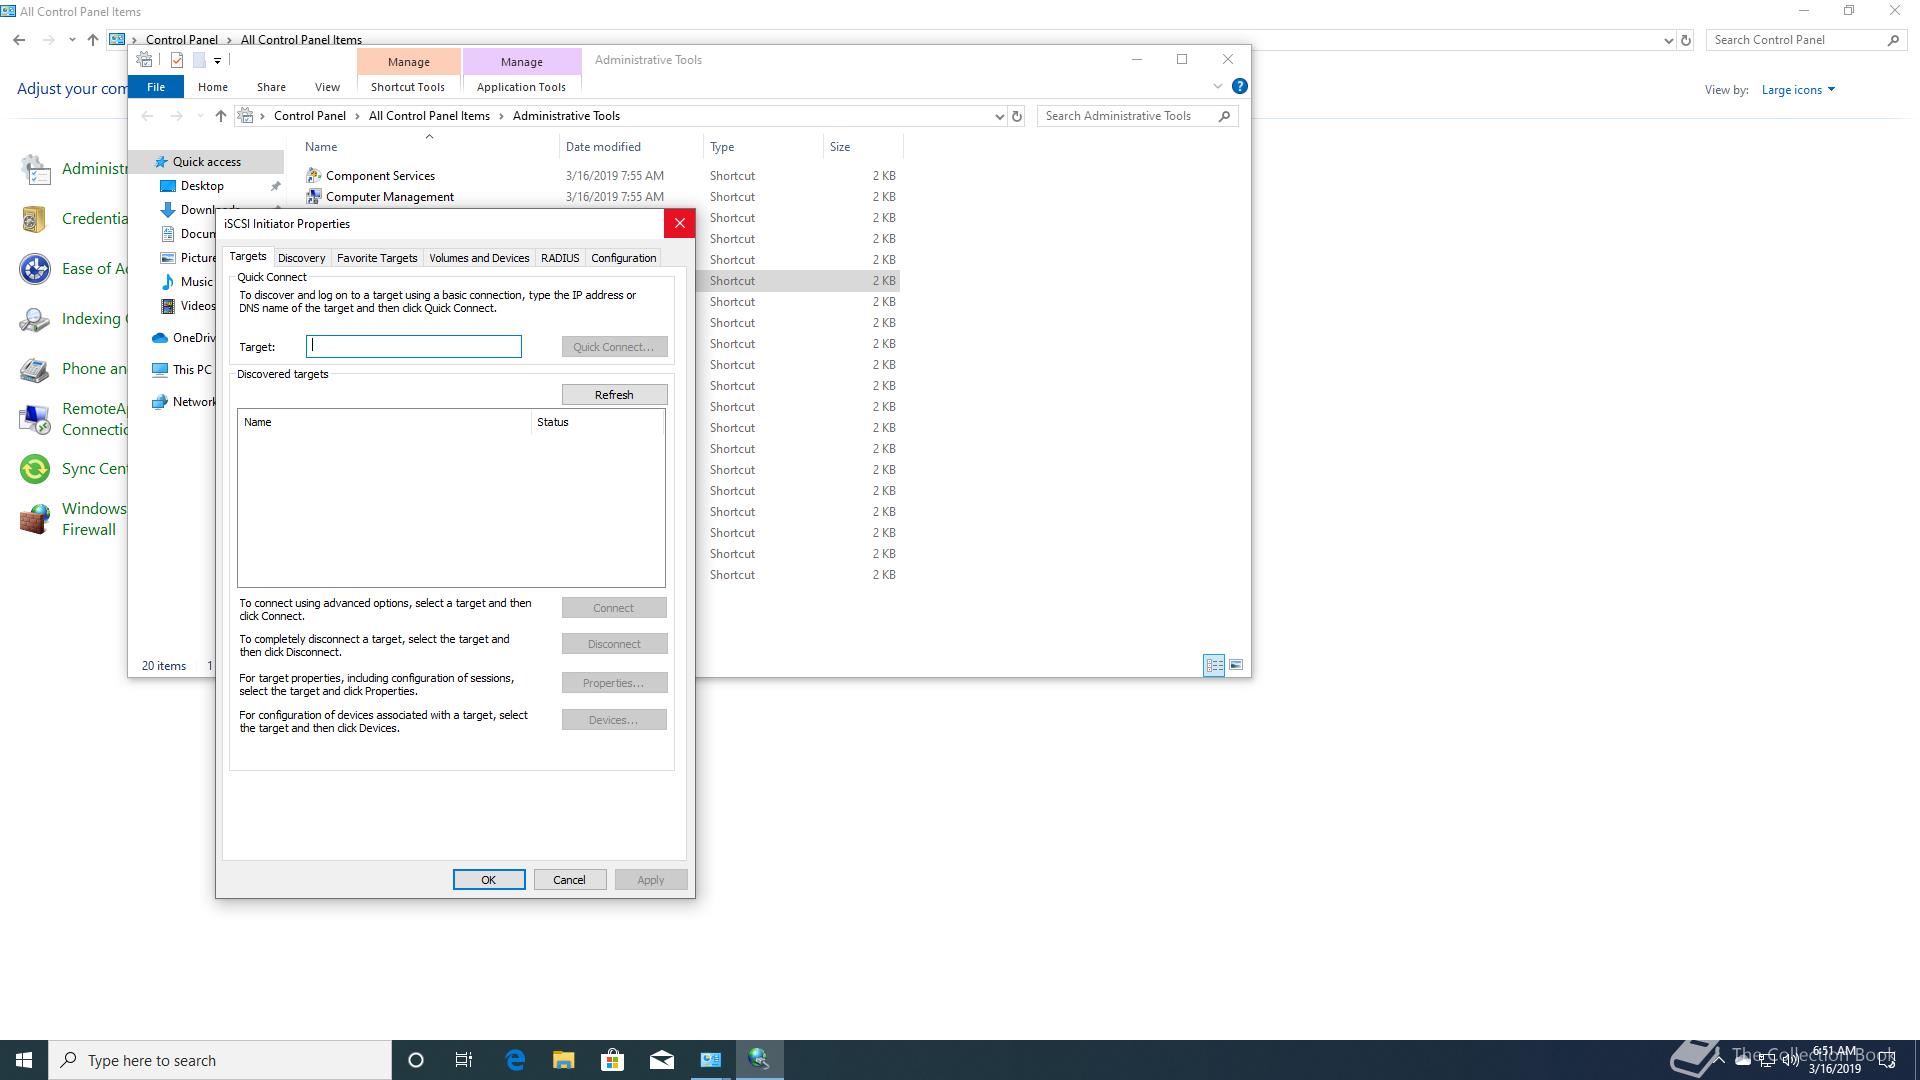Select Computer Management in the file list
The image size is (1920, 1080).
point(389,197)
